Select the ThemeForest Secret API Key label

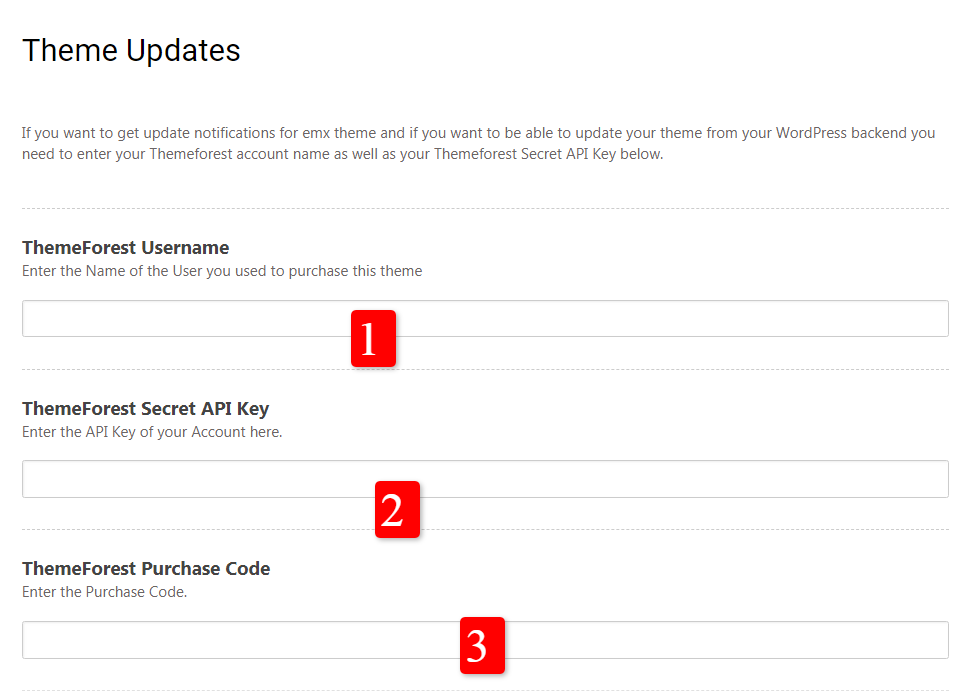coord(145,408)
